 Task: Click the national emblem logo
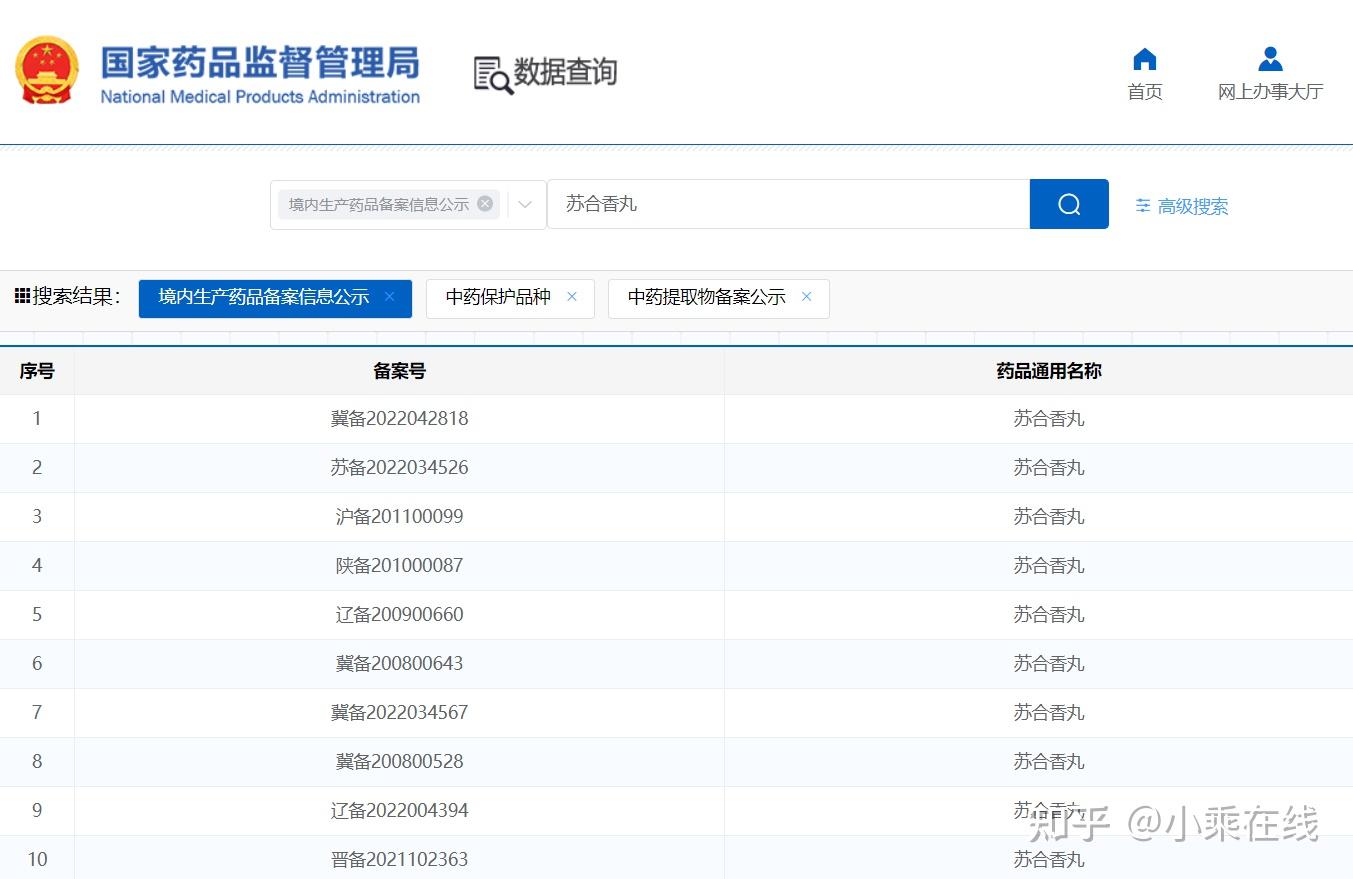click(46, 71)
